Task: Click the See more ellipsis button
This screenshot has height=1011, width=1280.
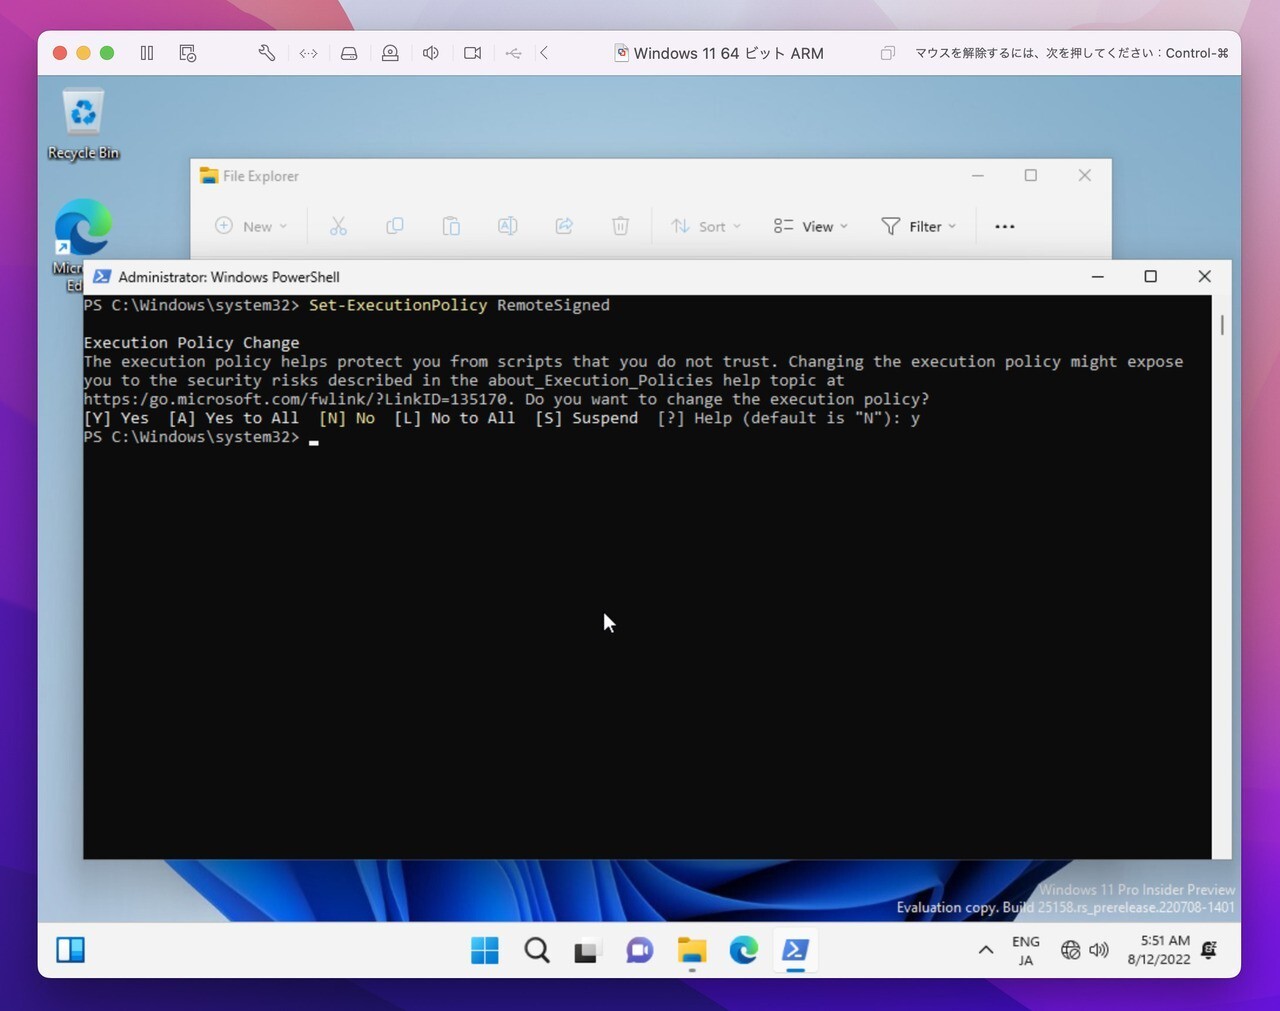Action: pos(1005,227)
